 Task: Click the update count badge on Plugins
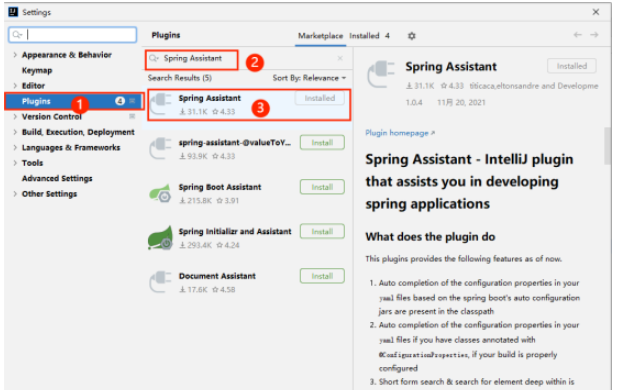[120, 101]
